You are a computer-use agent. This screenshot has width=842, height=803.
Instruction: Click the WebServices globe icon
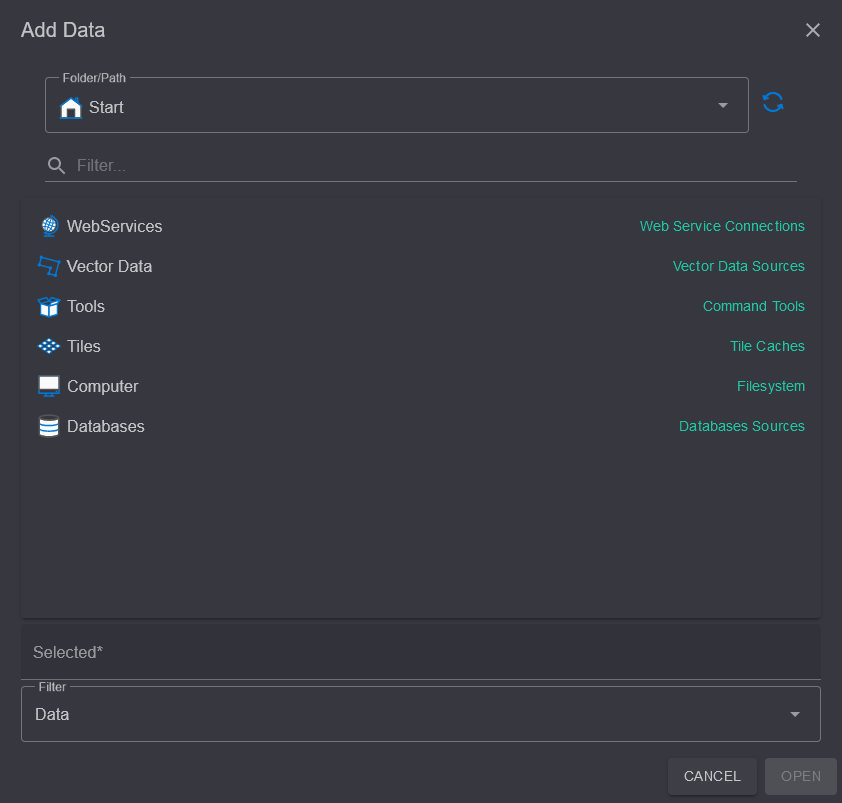(x=49, y=226)
